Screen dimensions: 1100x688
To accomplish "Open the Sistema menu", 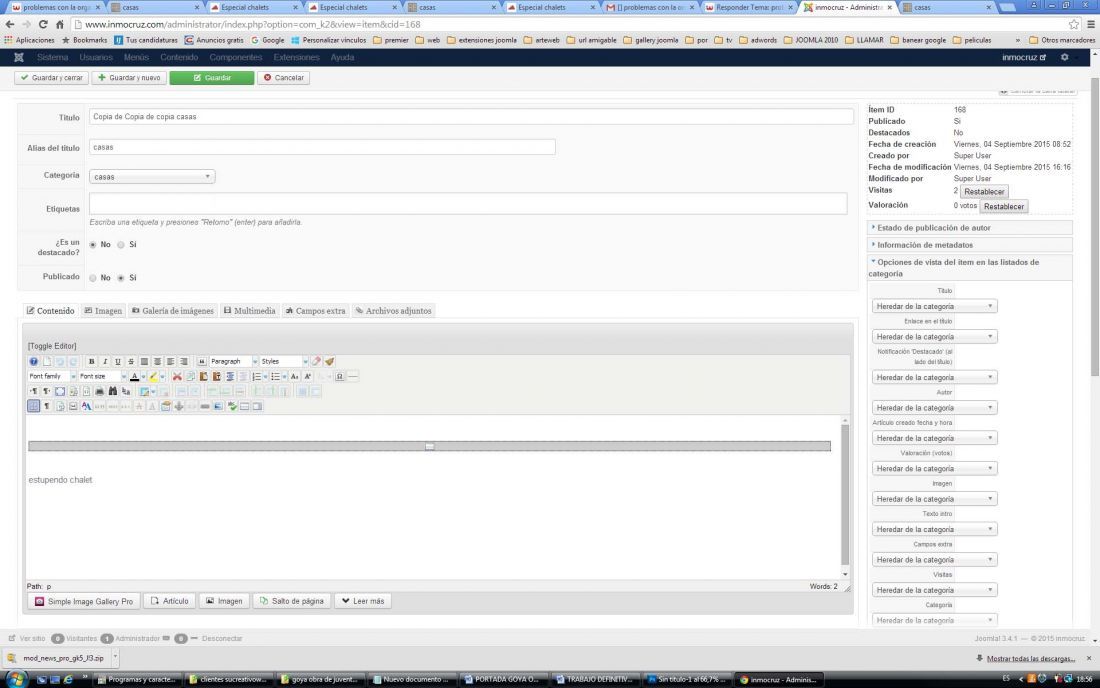I will click(x=53, y=58).
